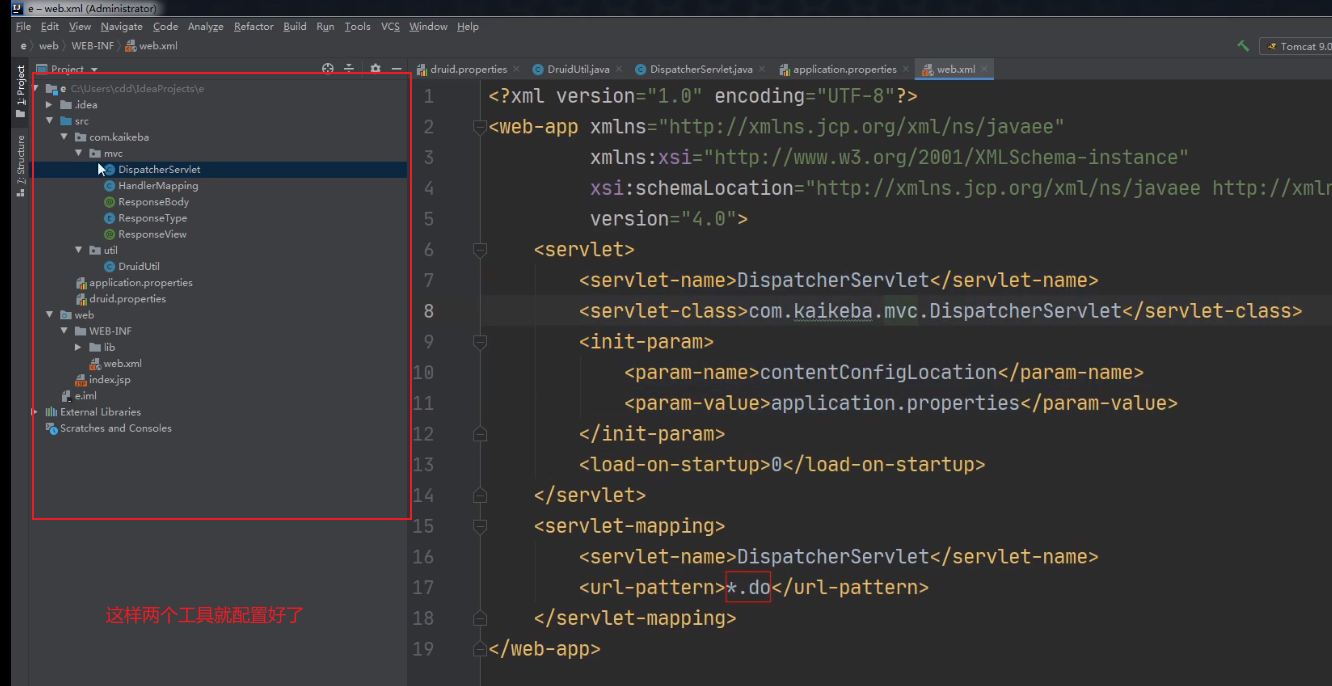The image size is (1332, 686).
Task: Close the web.xml editor tab
Action: coord(985,70)
